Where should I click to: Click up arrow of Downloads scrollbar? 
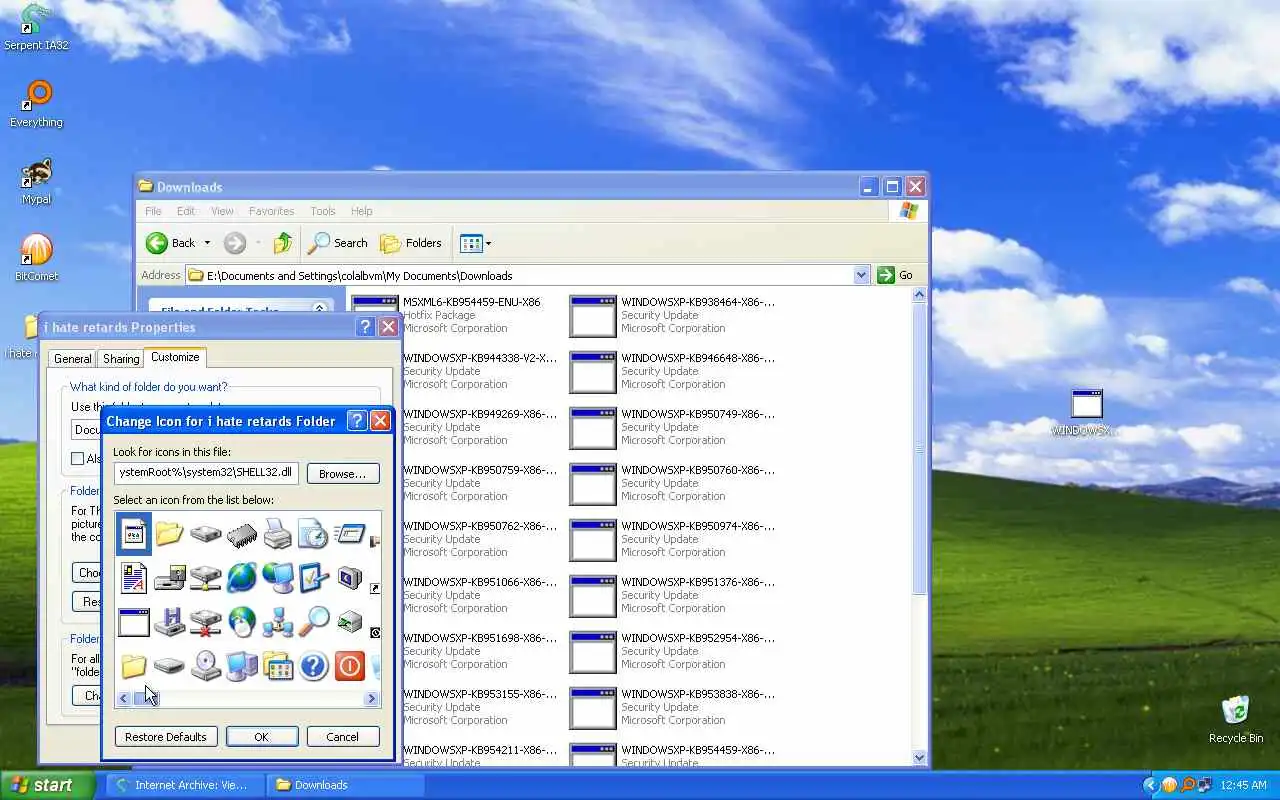[920, 296]
